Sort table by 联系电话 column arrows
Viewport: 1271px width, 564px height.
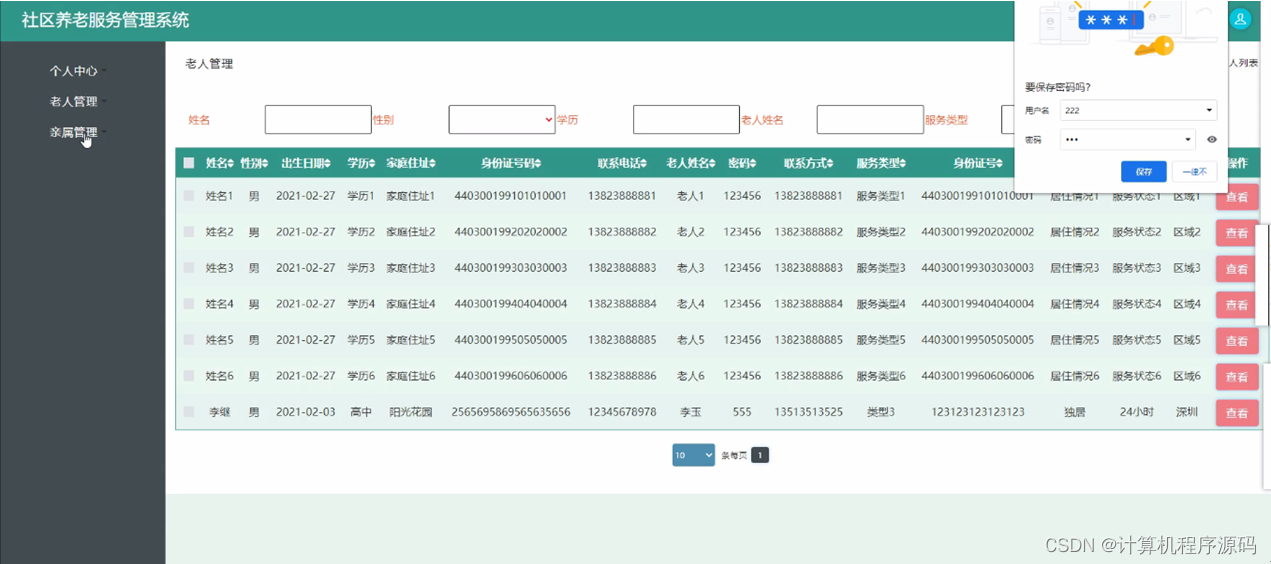(646, 164)
